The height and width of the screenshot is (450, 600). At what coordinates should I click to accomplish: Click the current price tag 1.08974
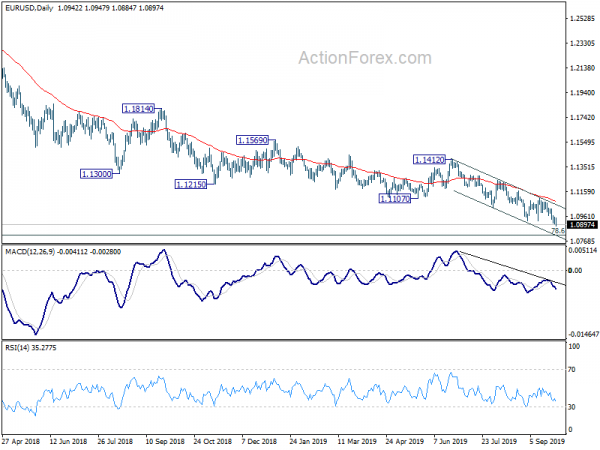[582, 225]
